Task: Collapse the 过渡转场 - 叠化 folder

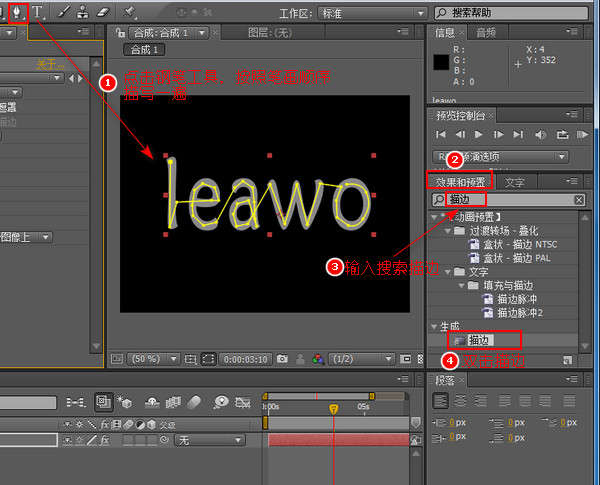Action: (x=448, y=231)
